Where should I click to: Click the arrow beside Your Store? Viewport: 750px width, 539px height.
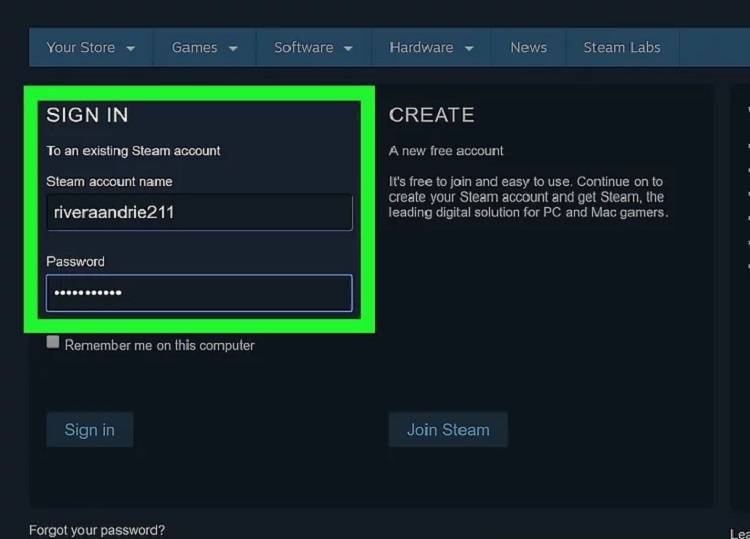point(131,48)
